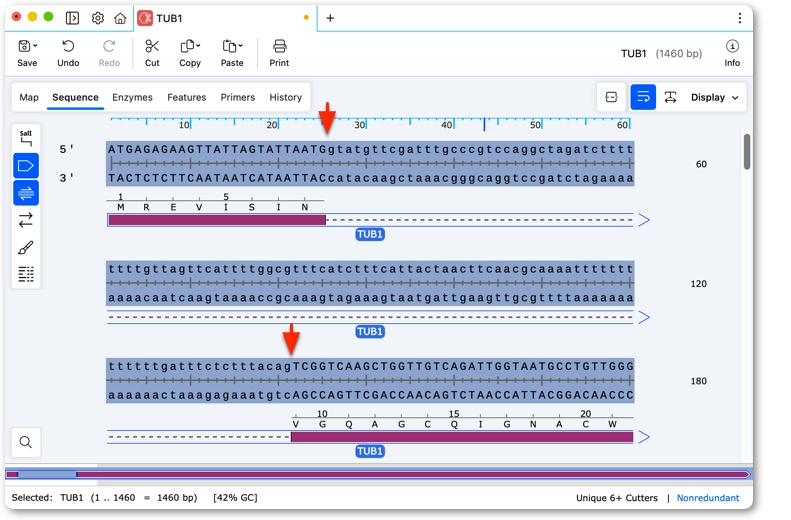
Task: View the History tab
Action: 286,97
